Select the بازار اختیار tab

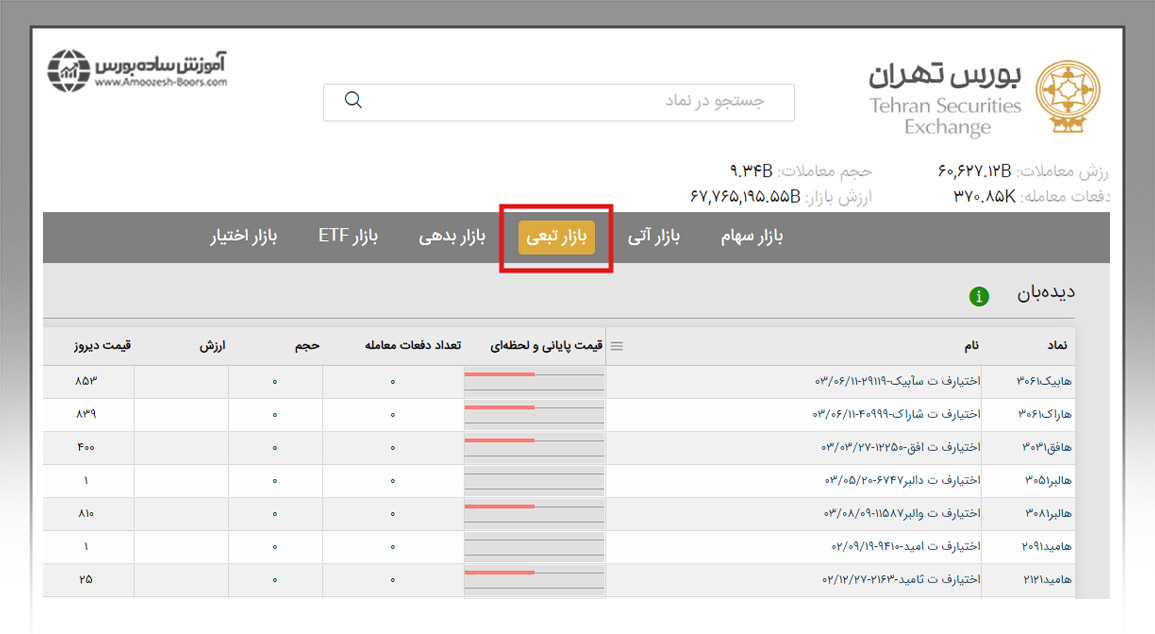[243, 236]
